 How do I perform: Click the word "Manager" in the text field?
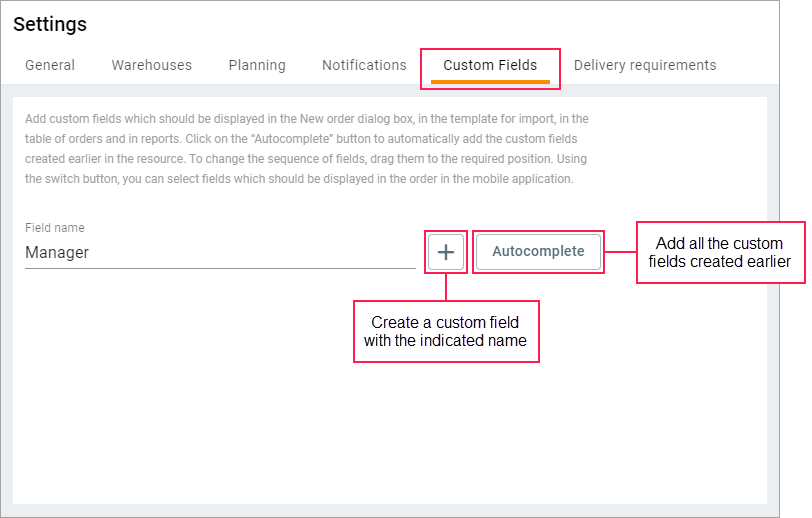coord(57,253)
